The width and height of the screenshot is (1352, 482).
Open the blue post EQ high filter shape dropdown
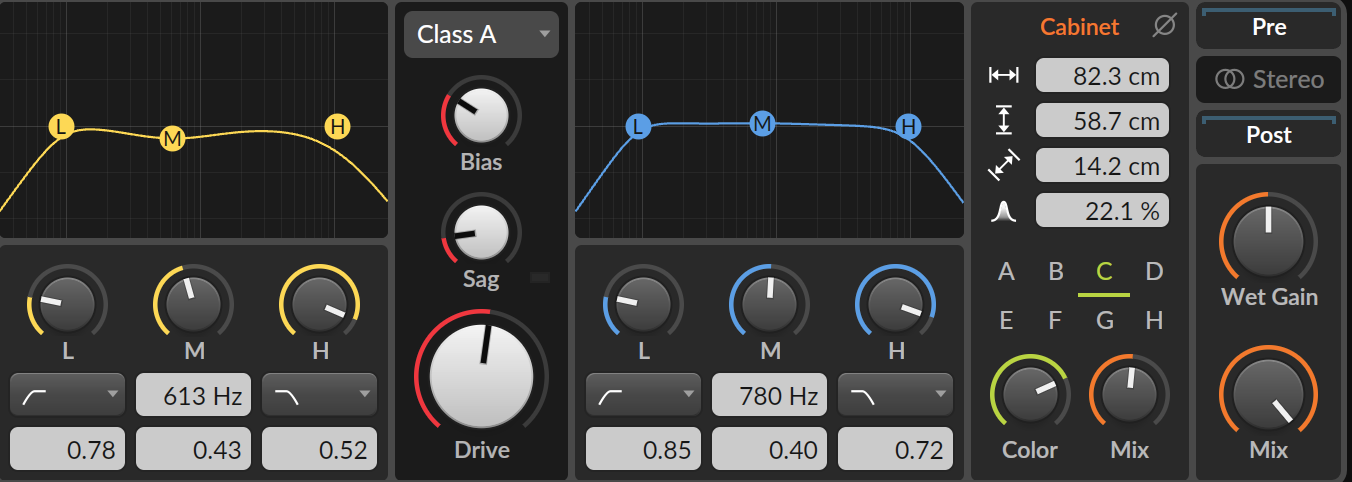[x=896, y=395]
